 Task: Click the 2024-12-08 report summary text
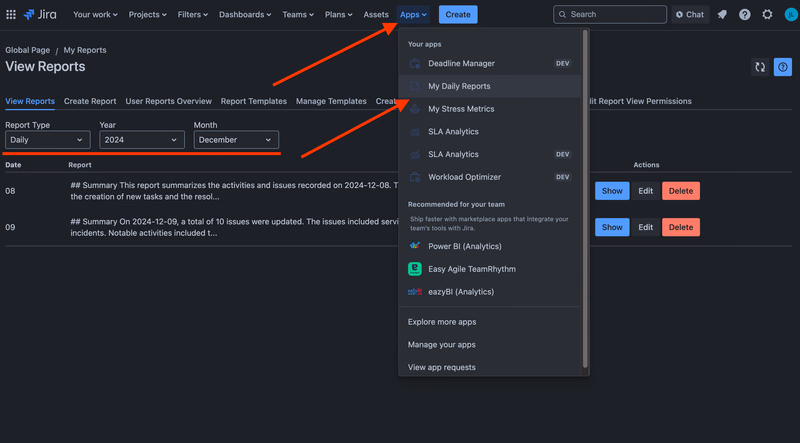(x=234, y=191)
